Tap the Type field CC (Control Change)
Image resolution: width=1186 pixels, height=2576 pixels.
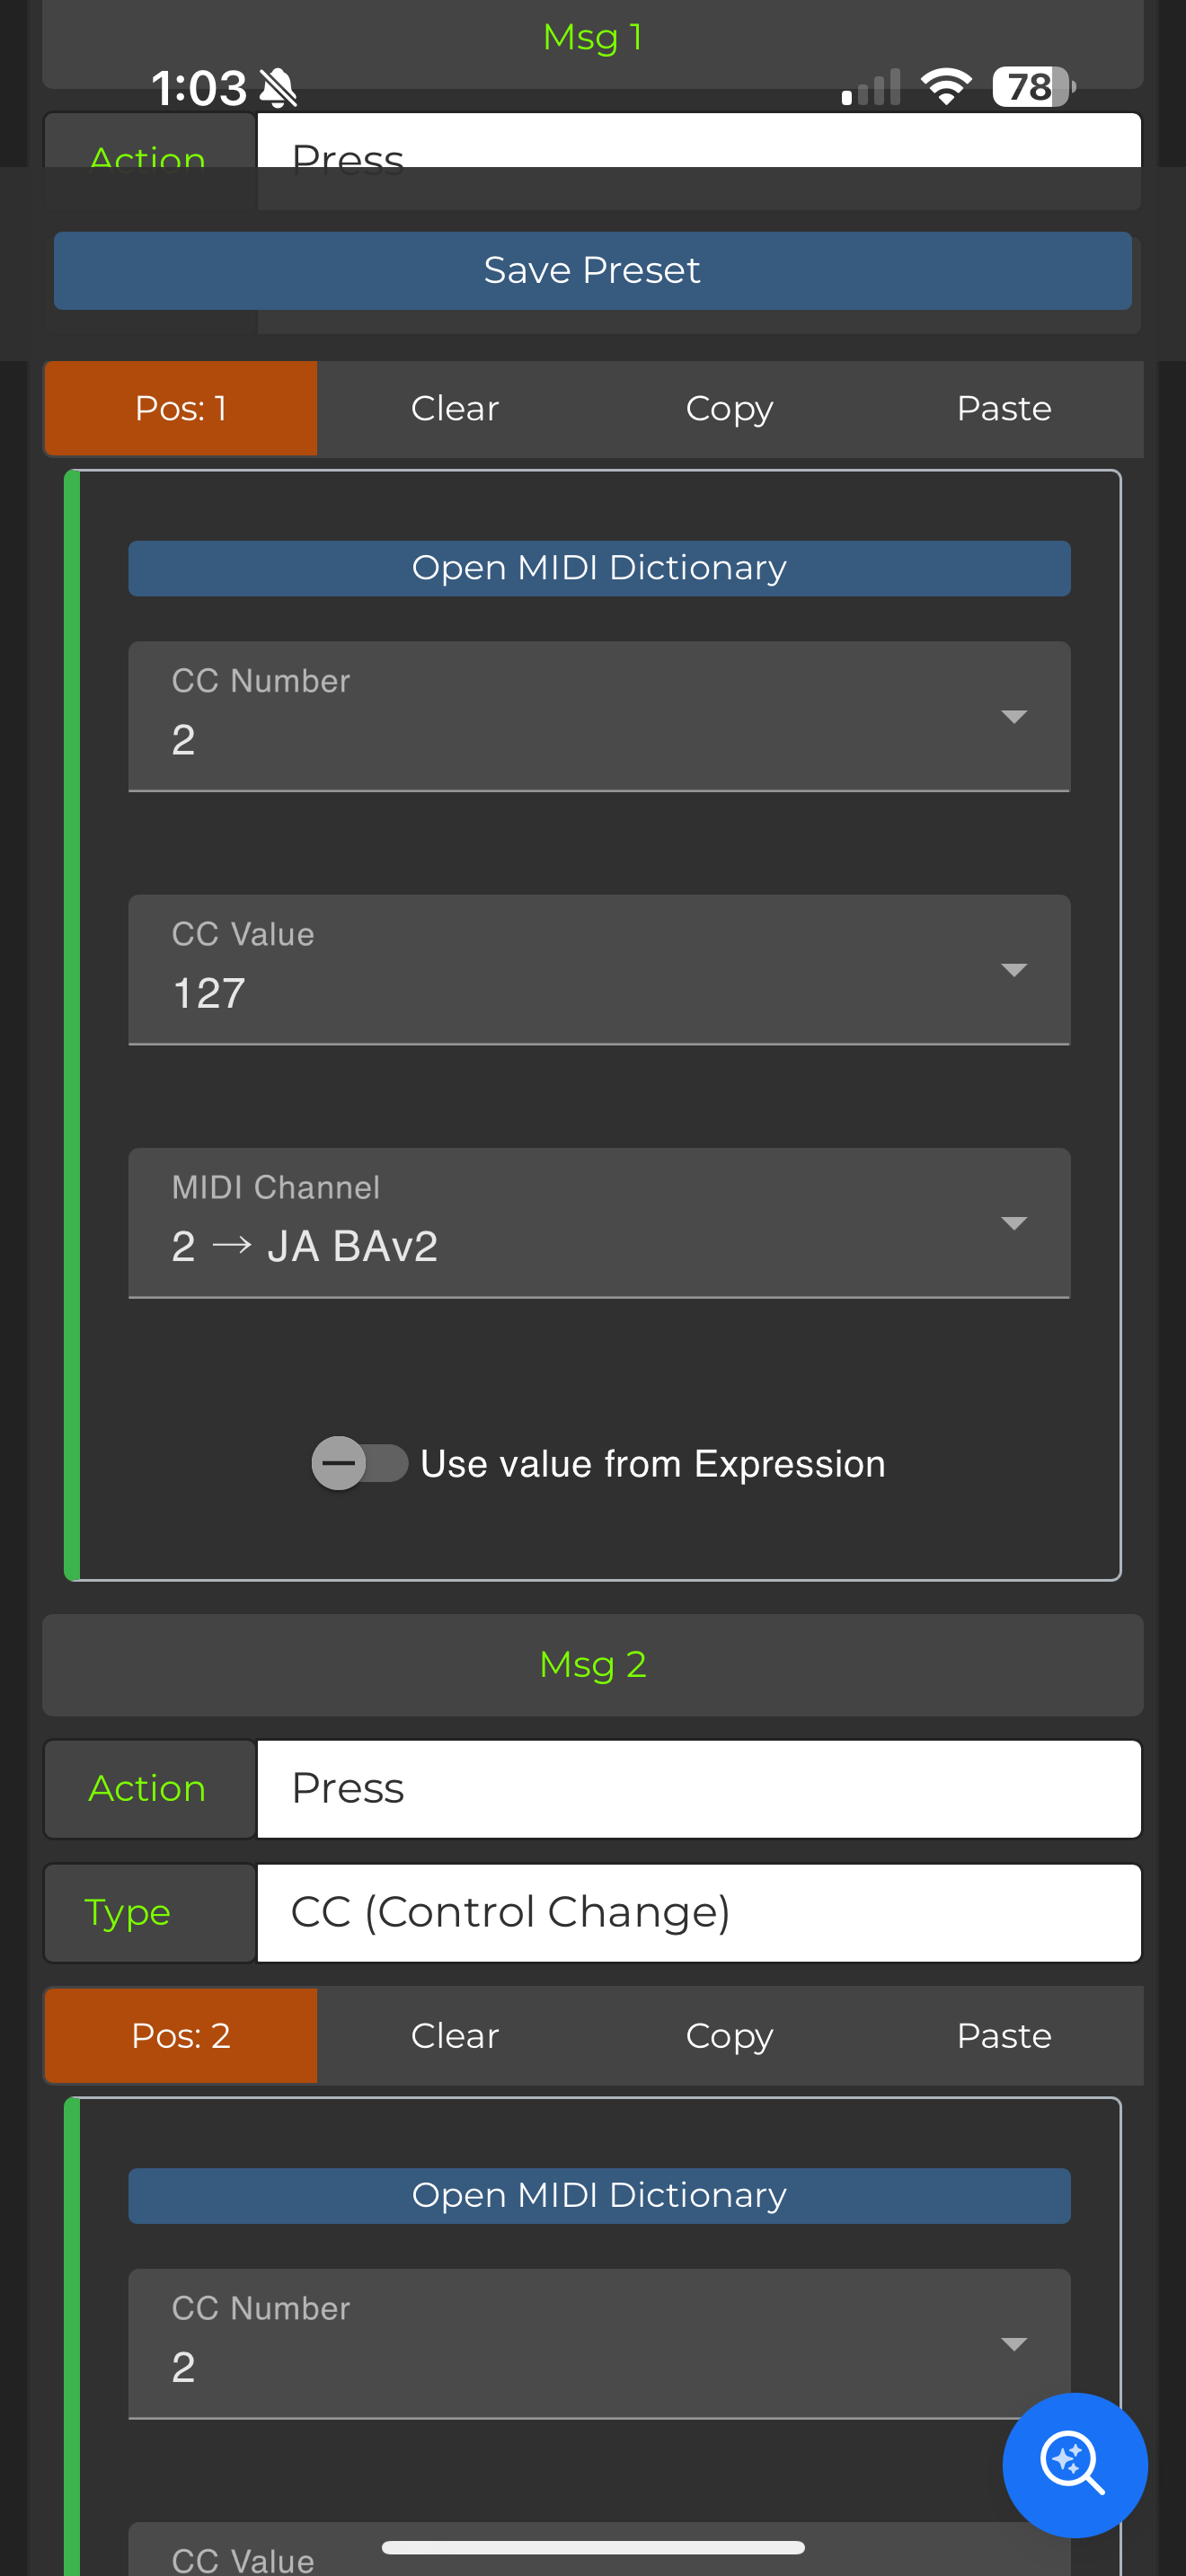point(698,1912)
